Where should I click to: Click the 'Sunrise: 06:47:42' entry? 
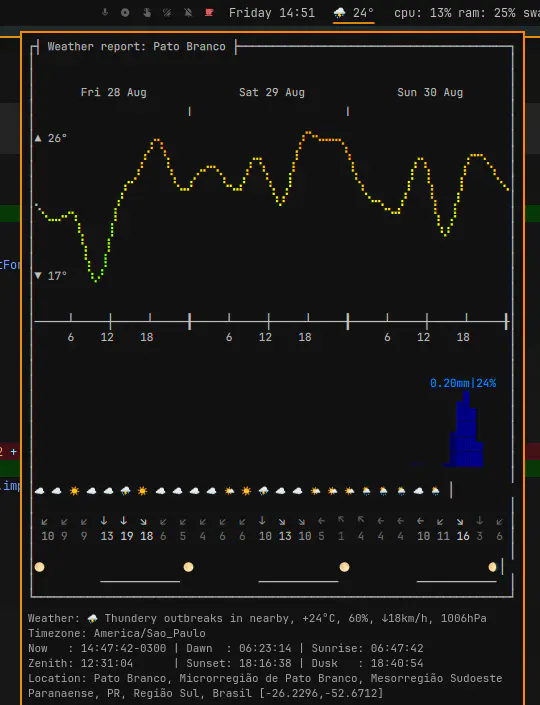367,648
